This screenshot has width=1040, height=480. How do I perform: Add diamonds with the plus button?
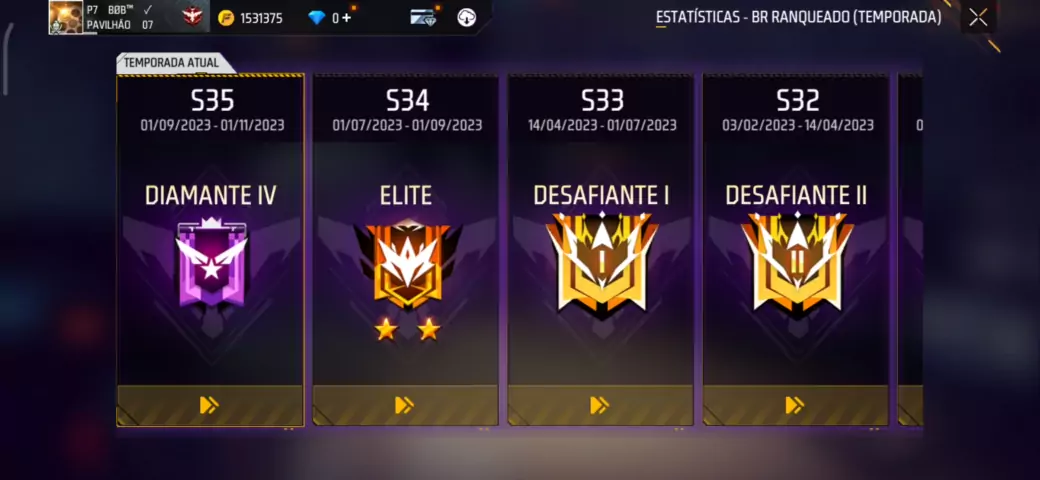pos(346,18)
